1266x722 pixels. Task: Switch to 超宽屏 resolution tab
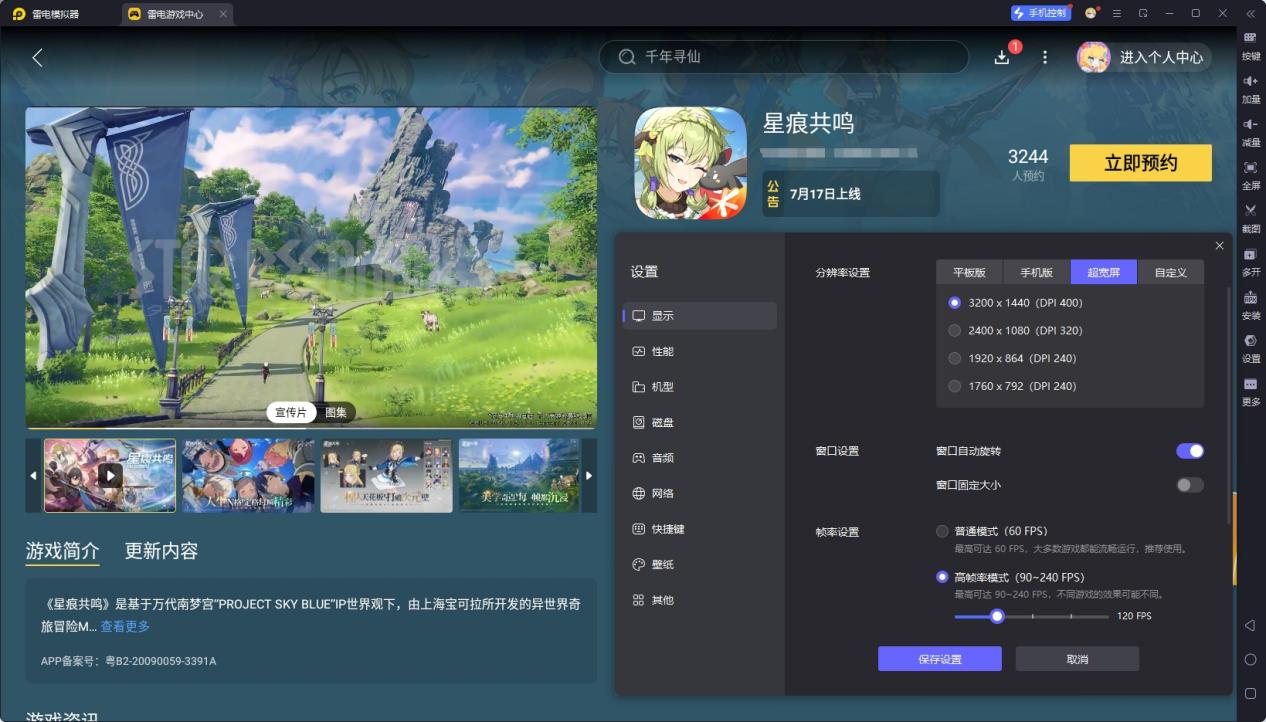(1104, 272)
